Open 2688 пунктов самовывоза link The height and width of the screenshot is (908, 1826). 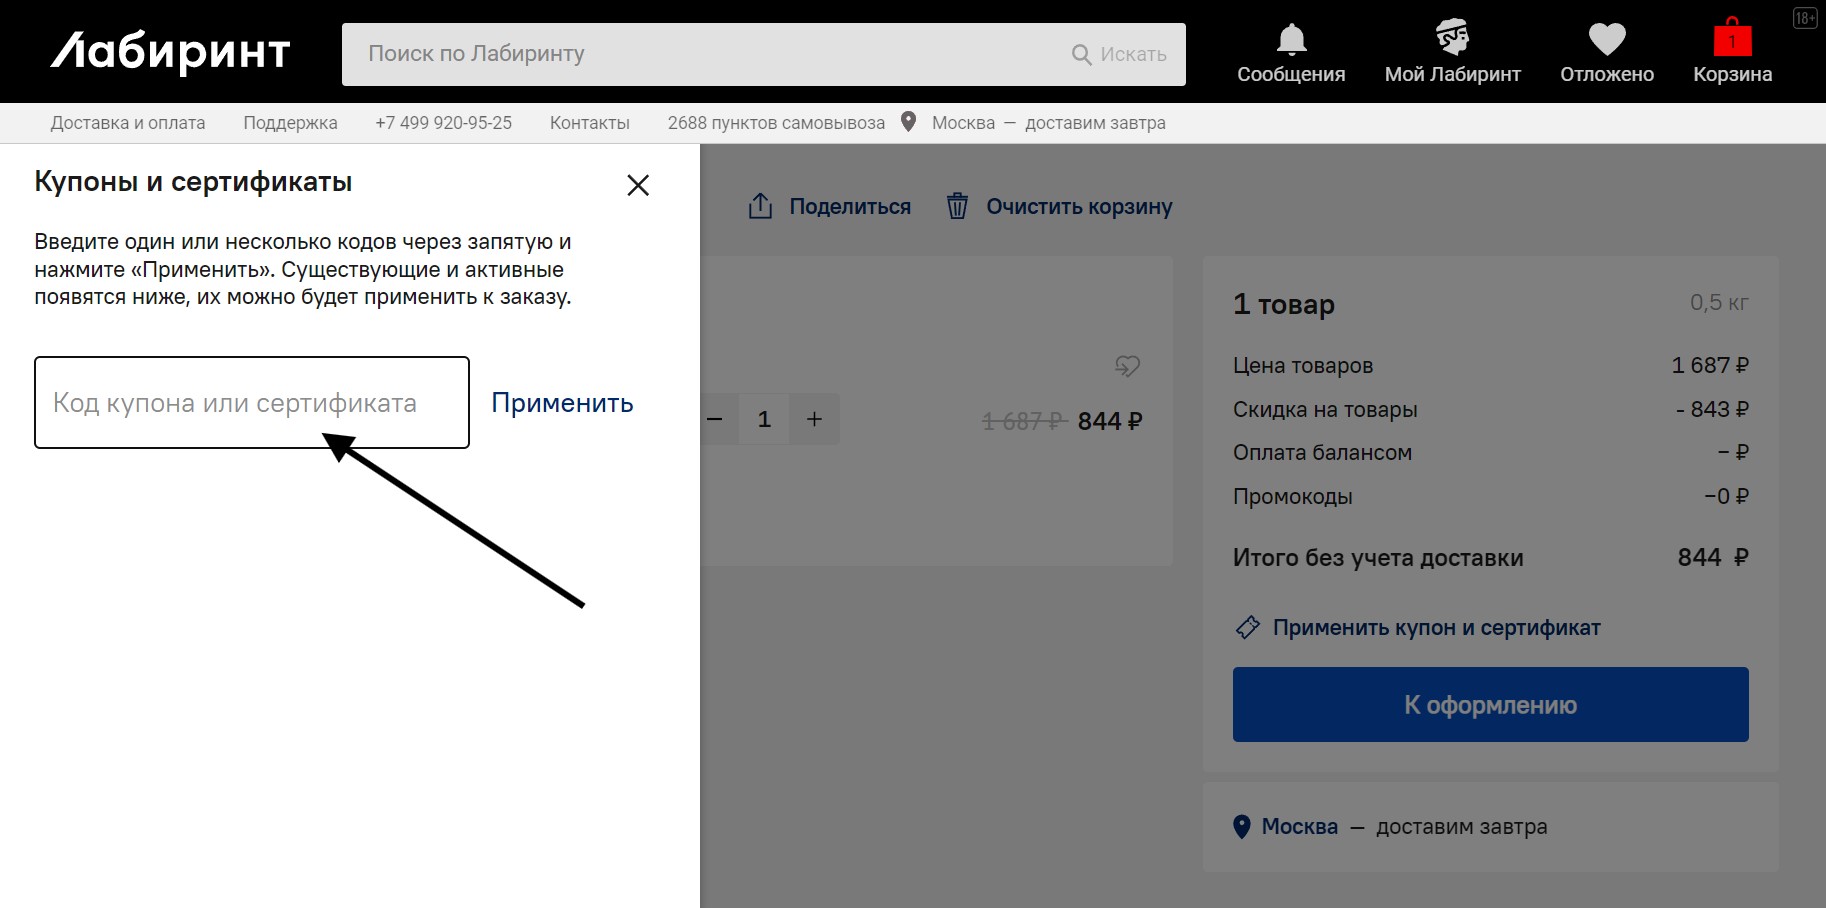776,123
